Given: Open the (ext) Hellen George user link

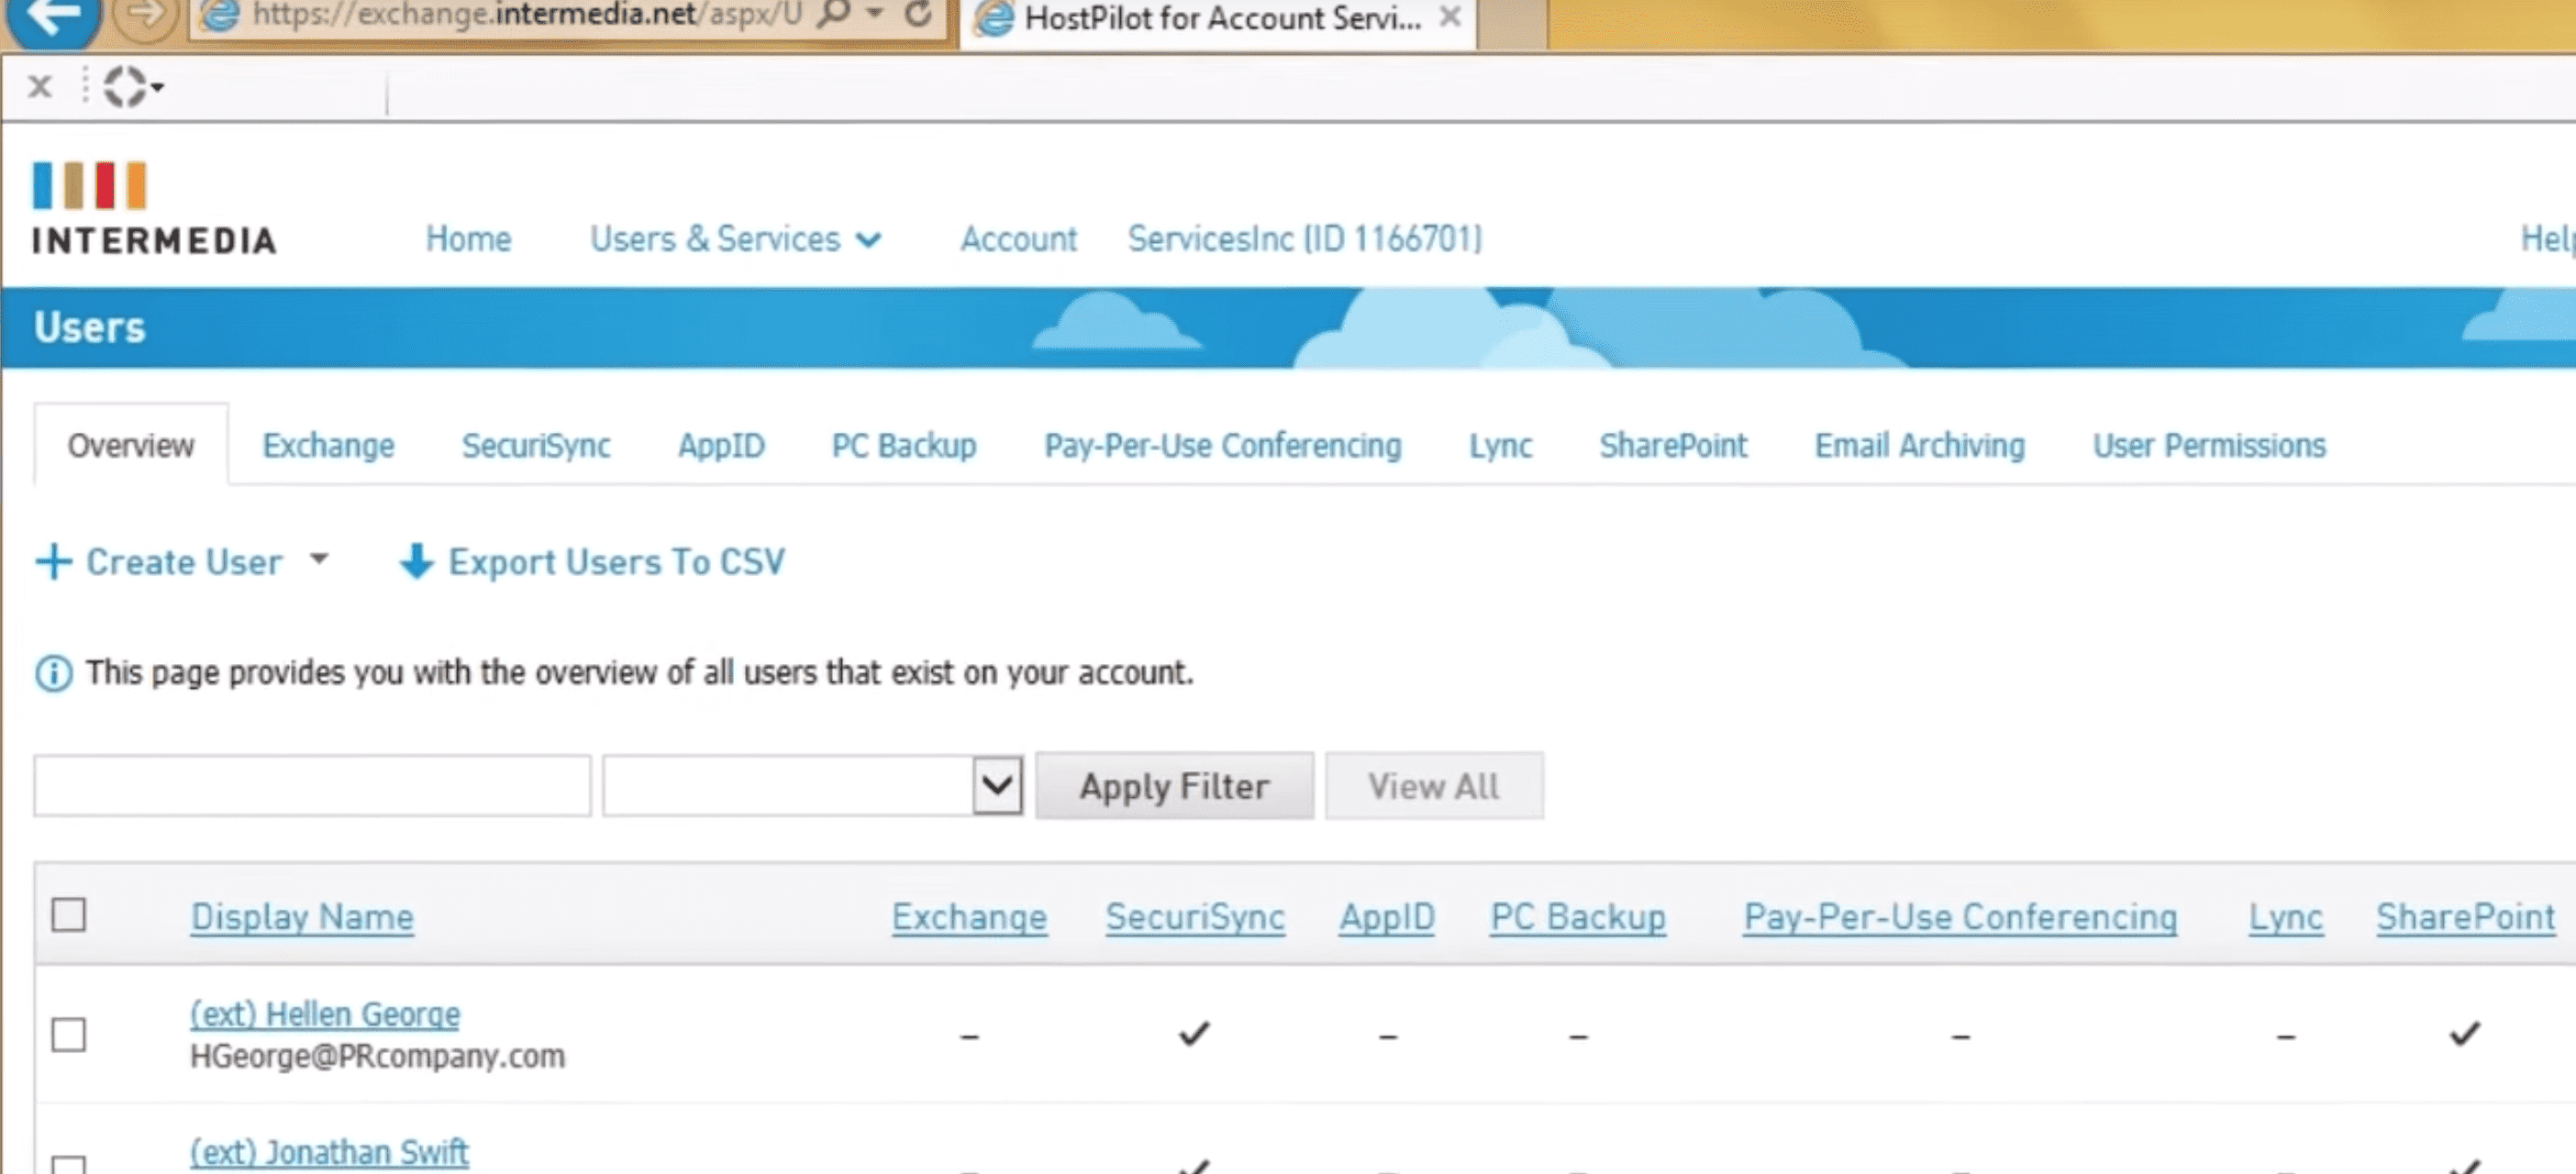Looking at the screenshot, I should click(325, 1014).
